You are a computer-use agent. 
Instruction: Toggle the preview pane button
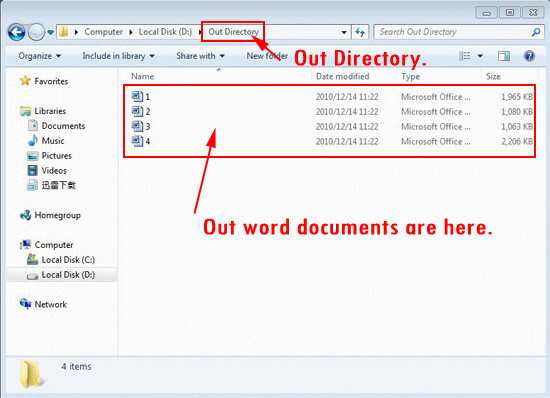504,56
